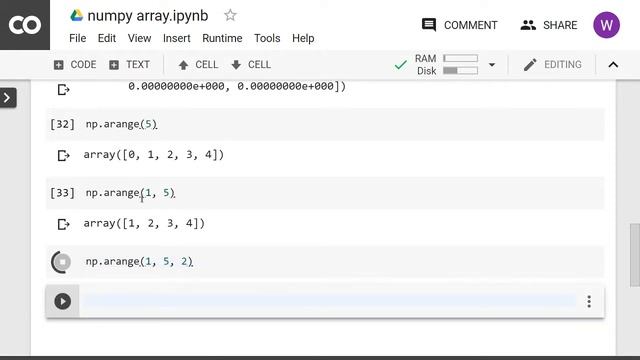The height and width of the screenshot is (360, 640).
Task: Click code np.arange(5)
Action: point(121,124)
